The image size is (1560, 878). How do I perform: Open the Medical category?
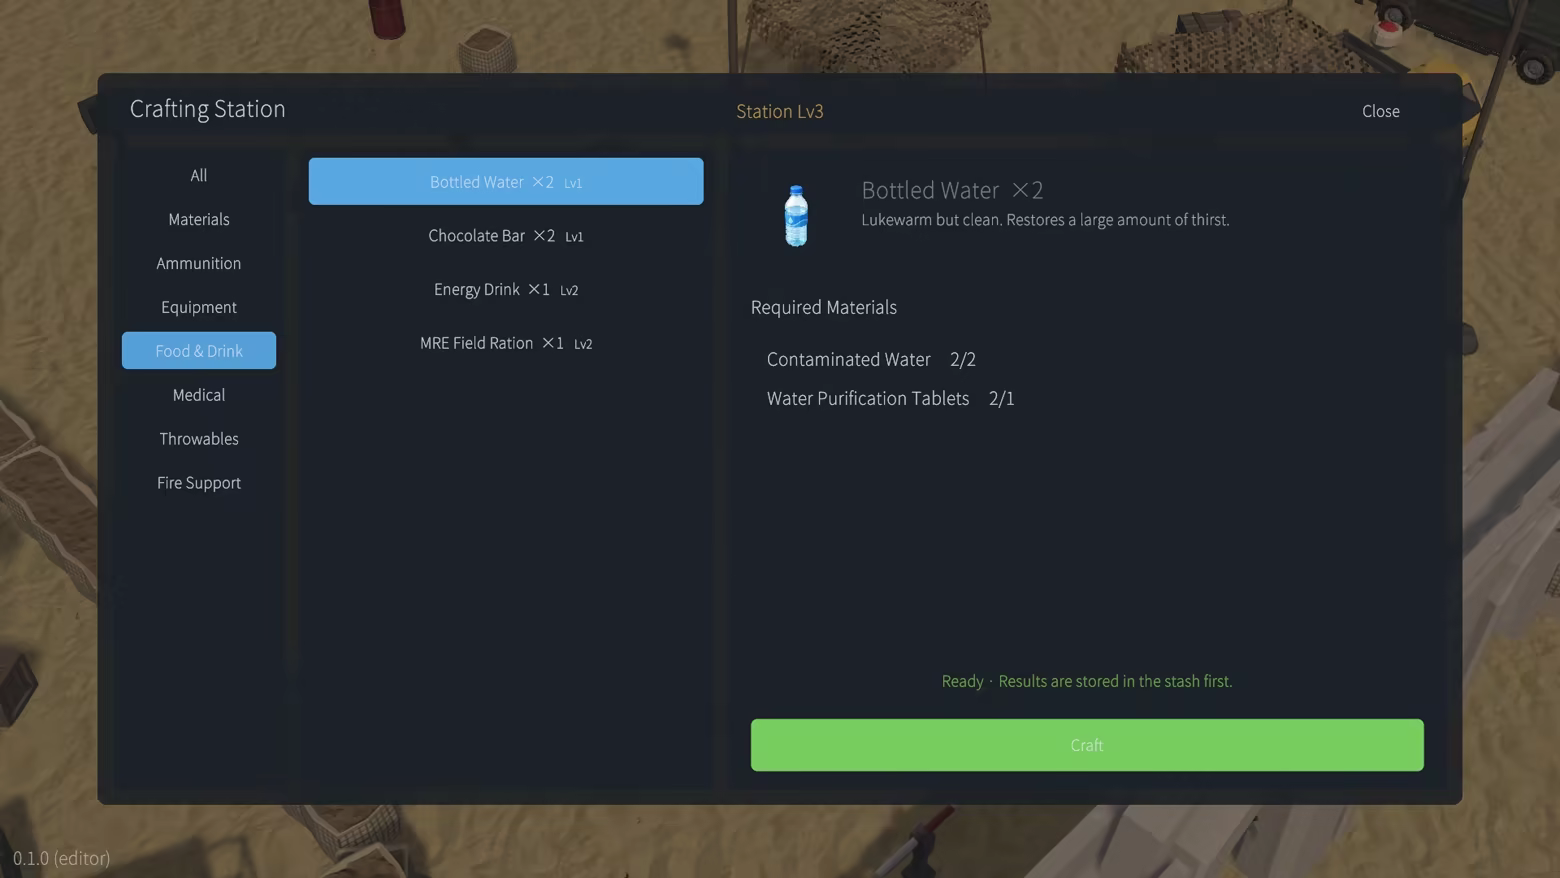click(199, 395)
